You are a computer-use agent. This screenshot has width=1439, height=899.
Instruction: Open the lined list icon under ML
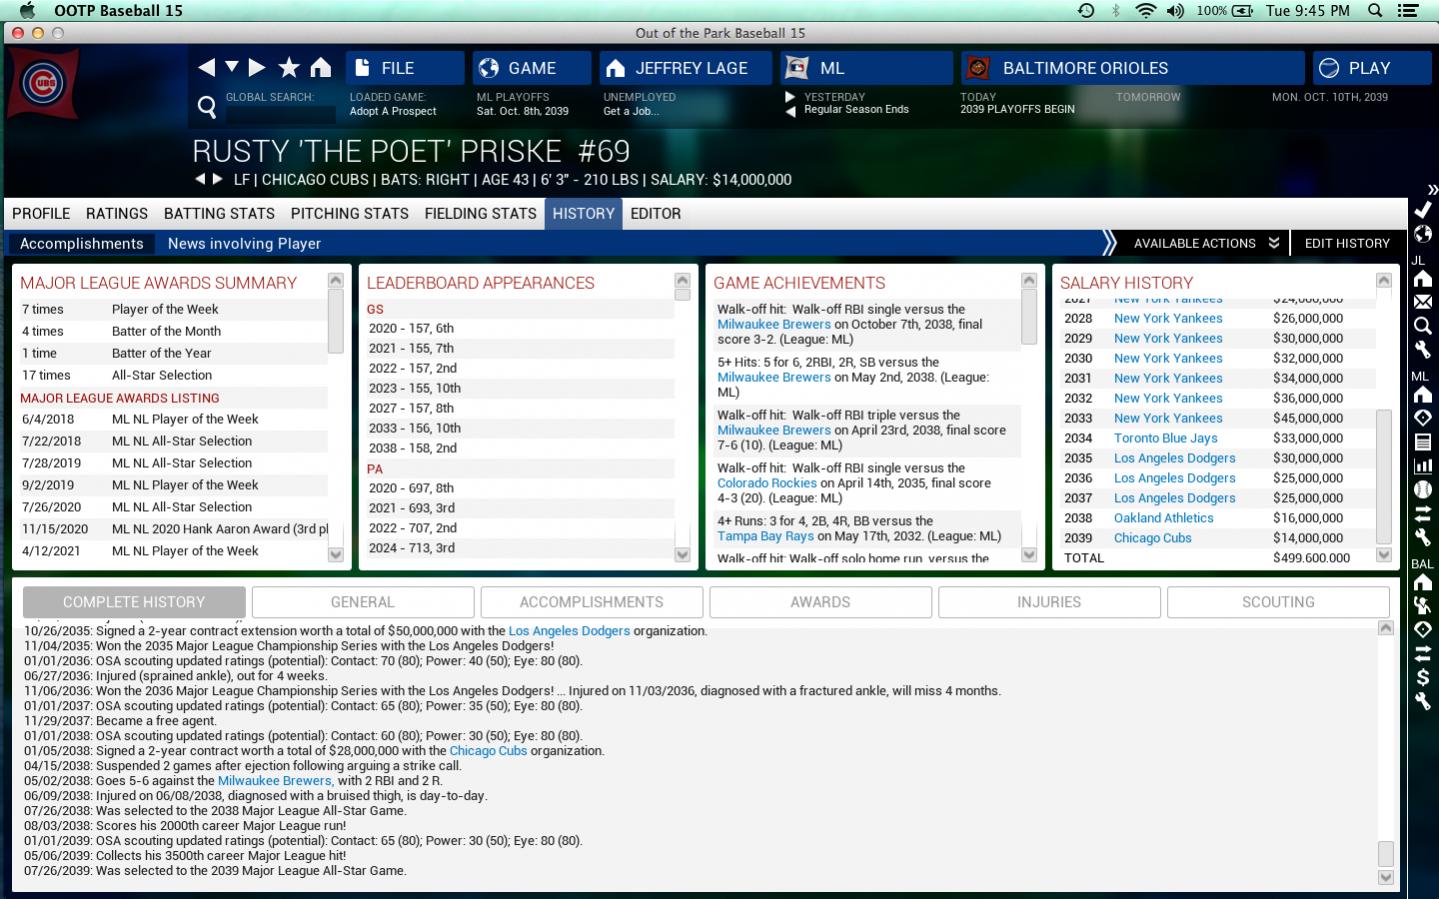click(x=1423, y=442)
